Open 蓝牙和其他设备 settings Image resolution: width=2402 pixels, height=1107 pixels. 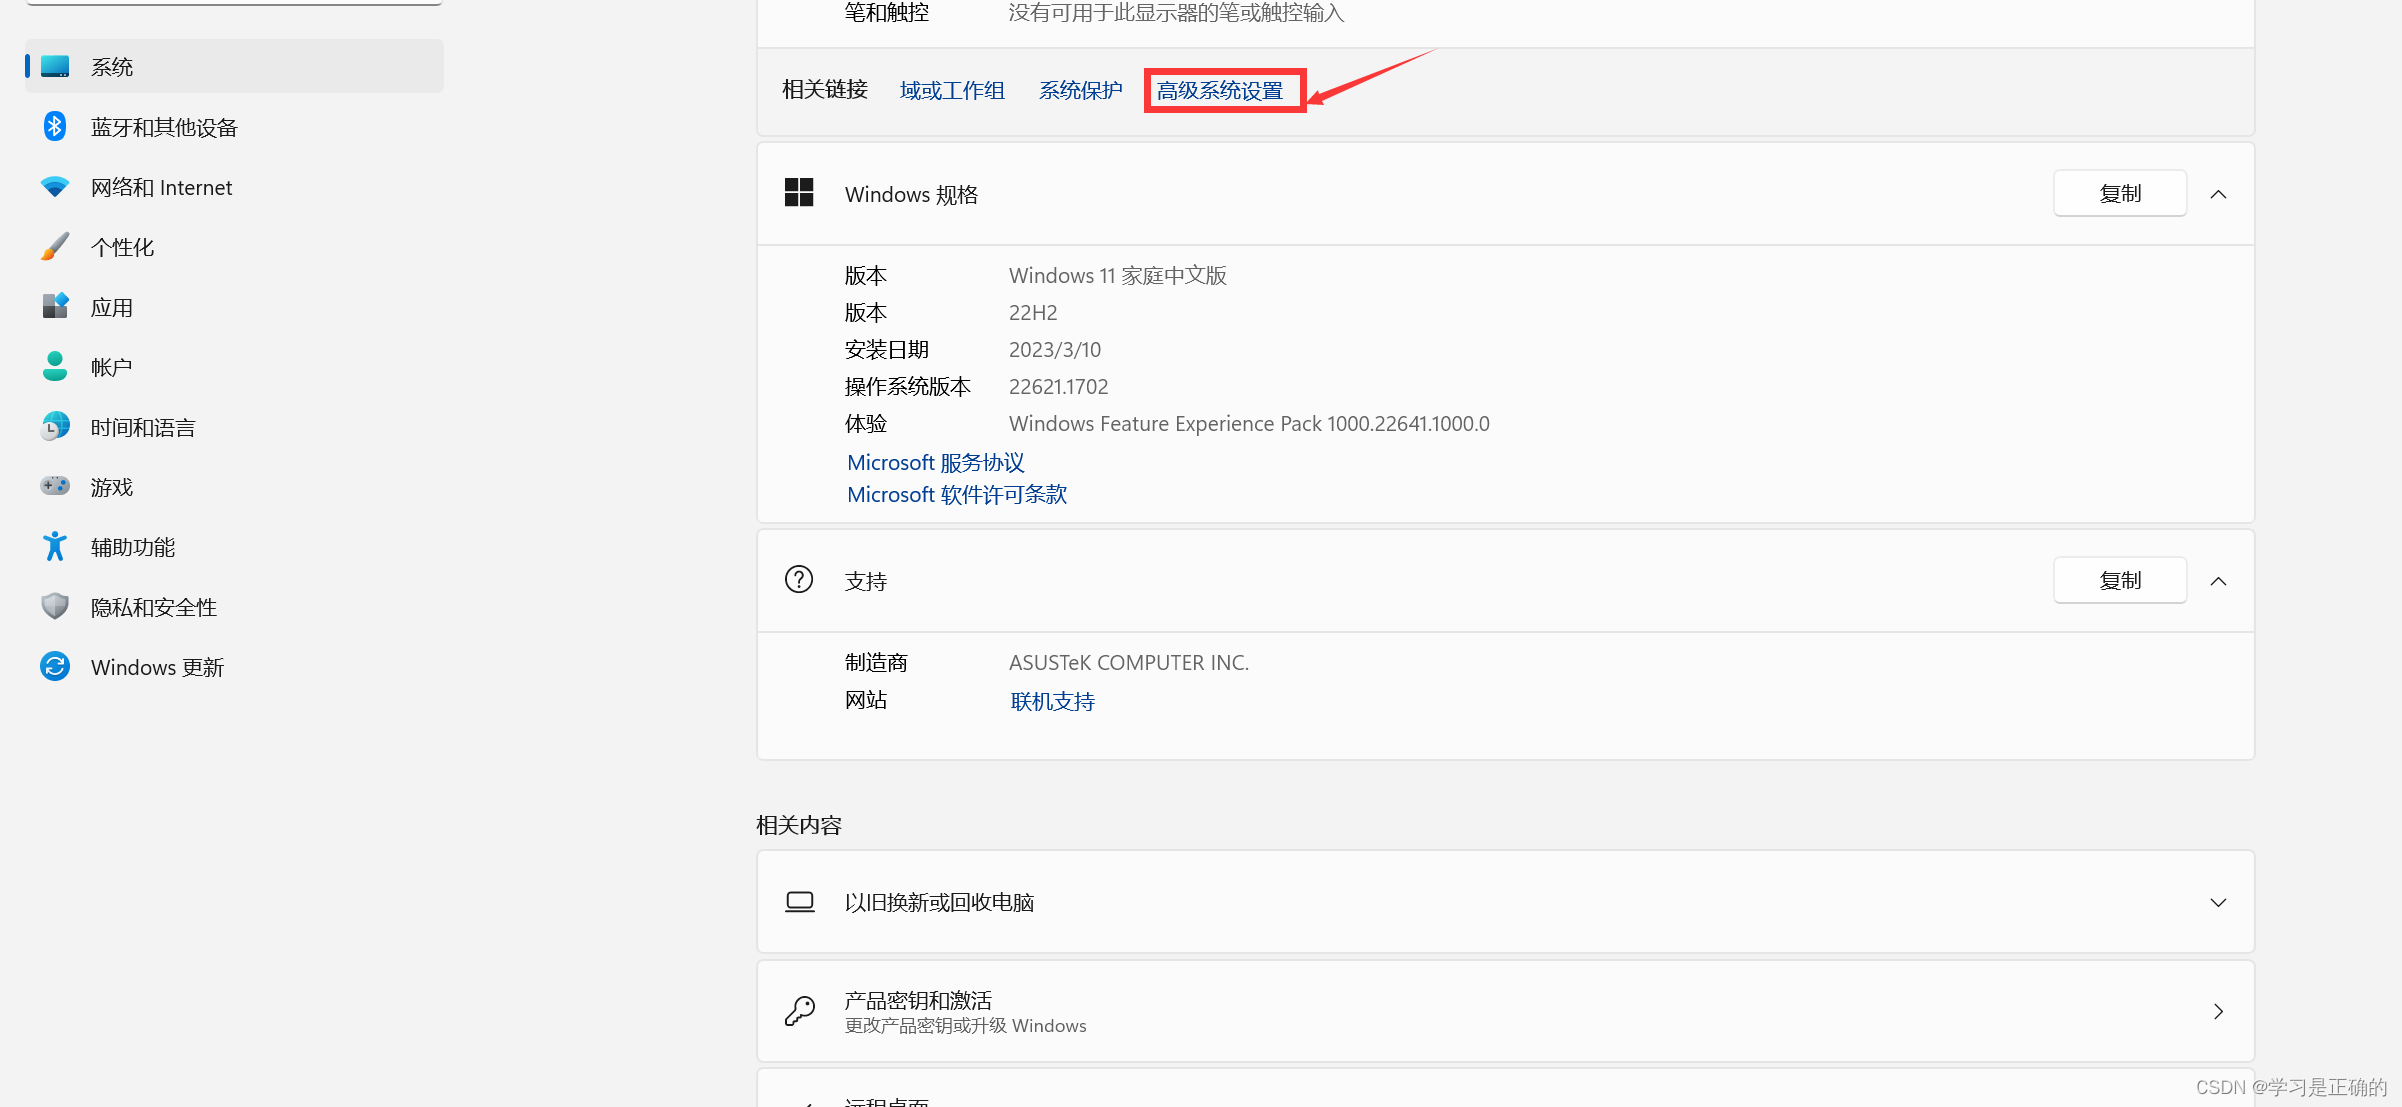(x=234, y=127)
